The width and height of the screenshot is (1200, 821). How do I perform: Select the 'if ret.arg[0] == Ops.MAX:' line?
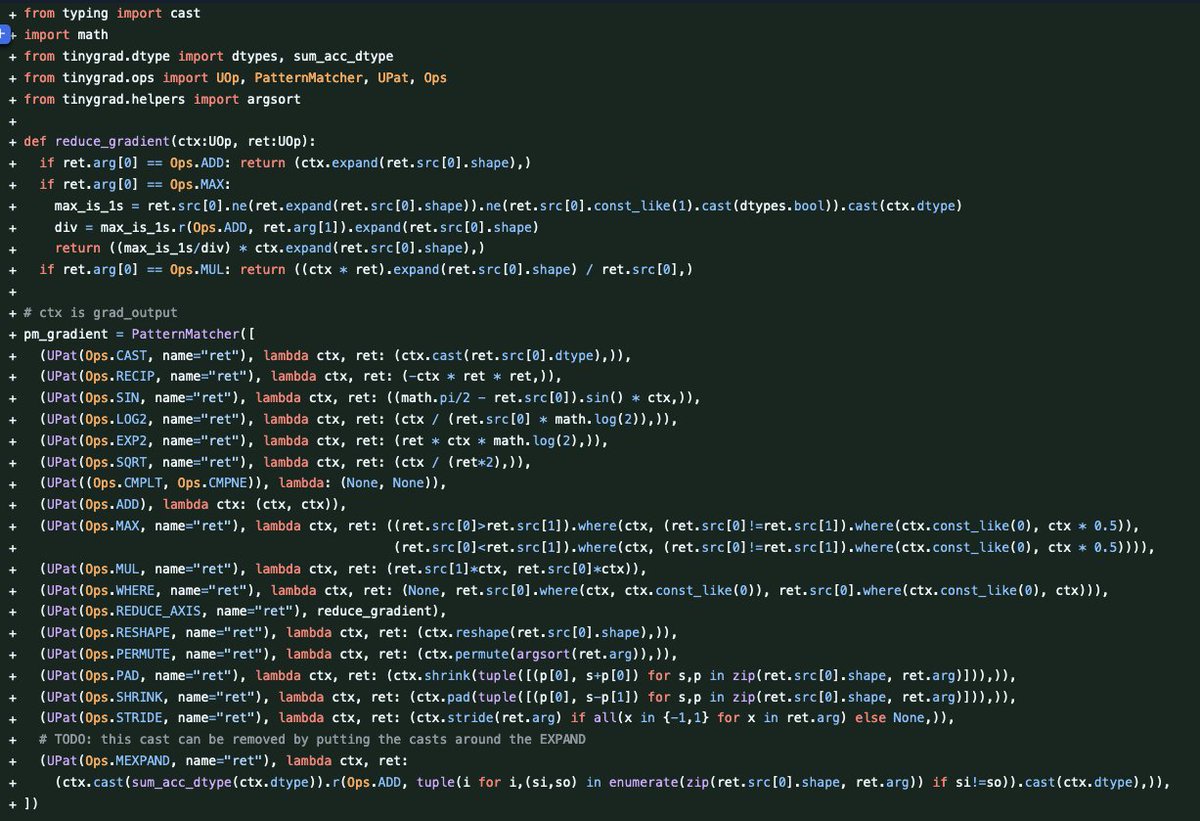(135, 184)
